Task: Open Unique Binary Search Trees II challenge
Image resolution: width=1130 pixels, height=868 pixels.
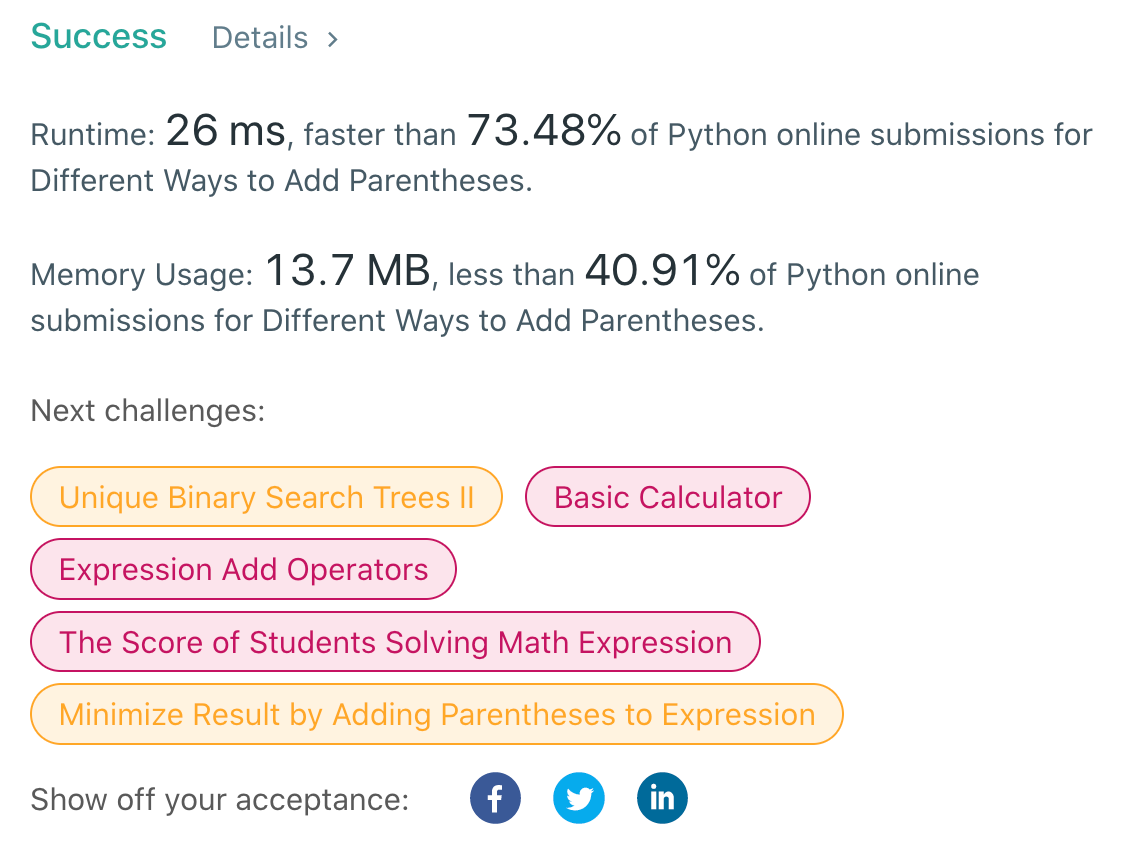Action: click(266, 497)
